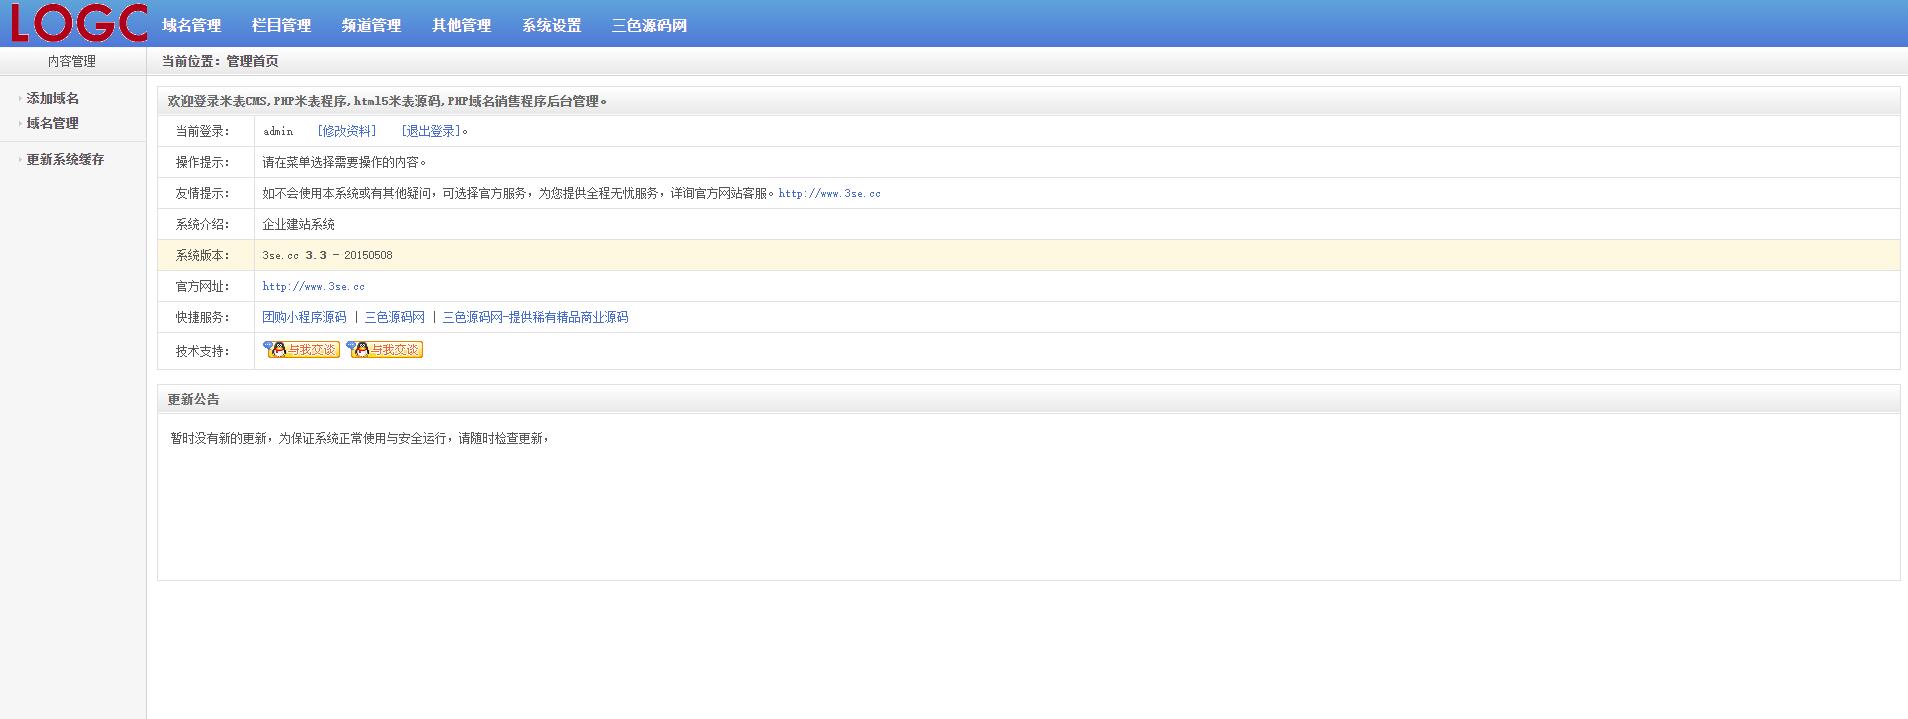Select 域名管理 in the sidebar

[53, 123]
